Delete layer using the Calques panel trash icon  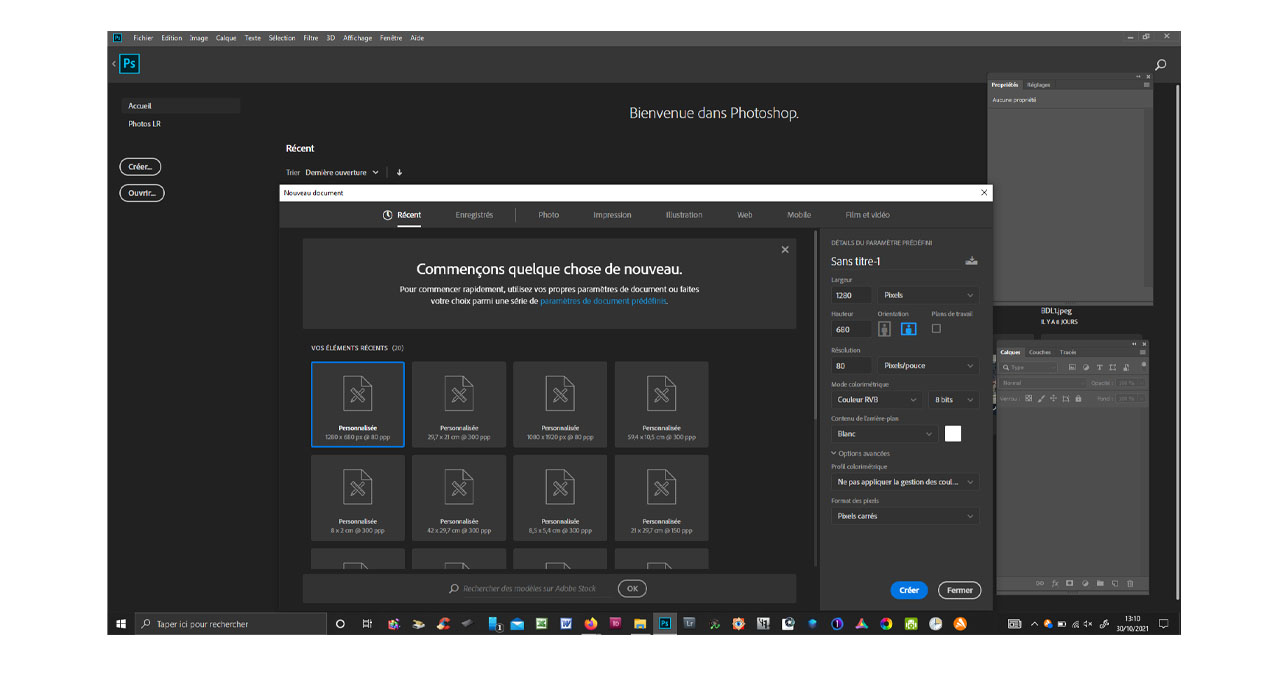pyautogui.click(x=1130, y=583)
